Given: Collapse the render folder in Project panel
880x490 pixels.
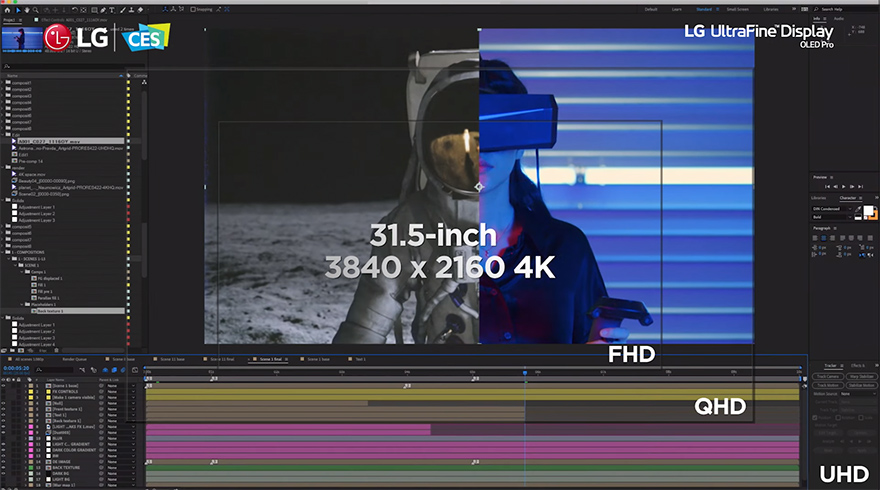Looking at the screenshot, I should pos(3,167).
